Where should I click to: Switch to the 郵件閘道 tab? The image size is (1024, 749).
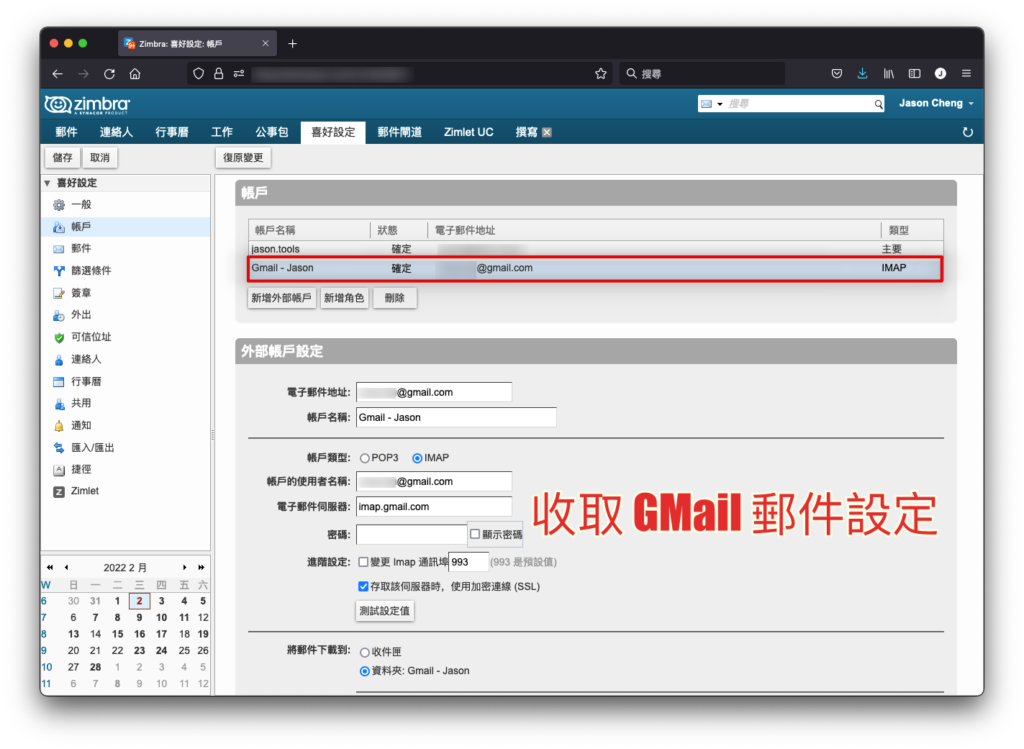[399, 133]
